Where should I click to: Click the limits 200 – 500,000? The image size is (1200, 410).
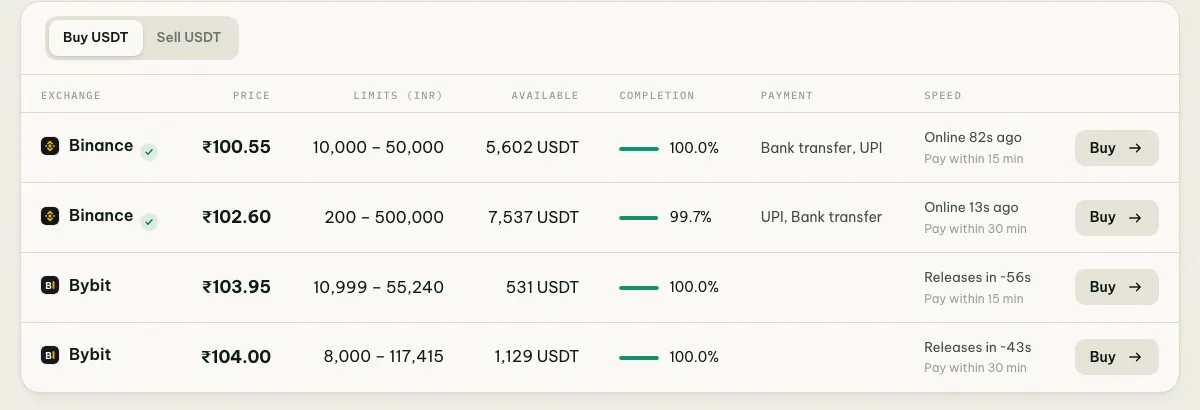pyautogui.click(x=384, y=217)
